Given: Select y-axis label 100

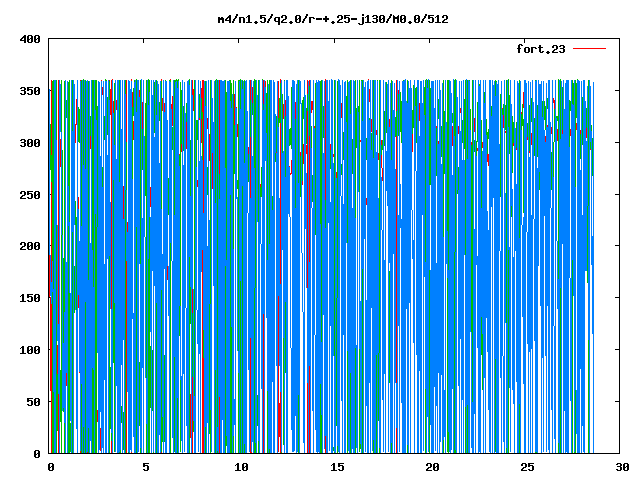Looking at the screenshot, I should coord(30,350).
